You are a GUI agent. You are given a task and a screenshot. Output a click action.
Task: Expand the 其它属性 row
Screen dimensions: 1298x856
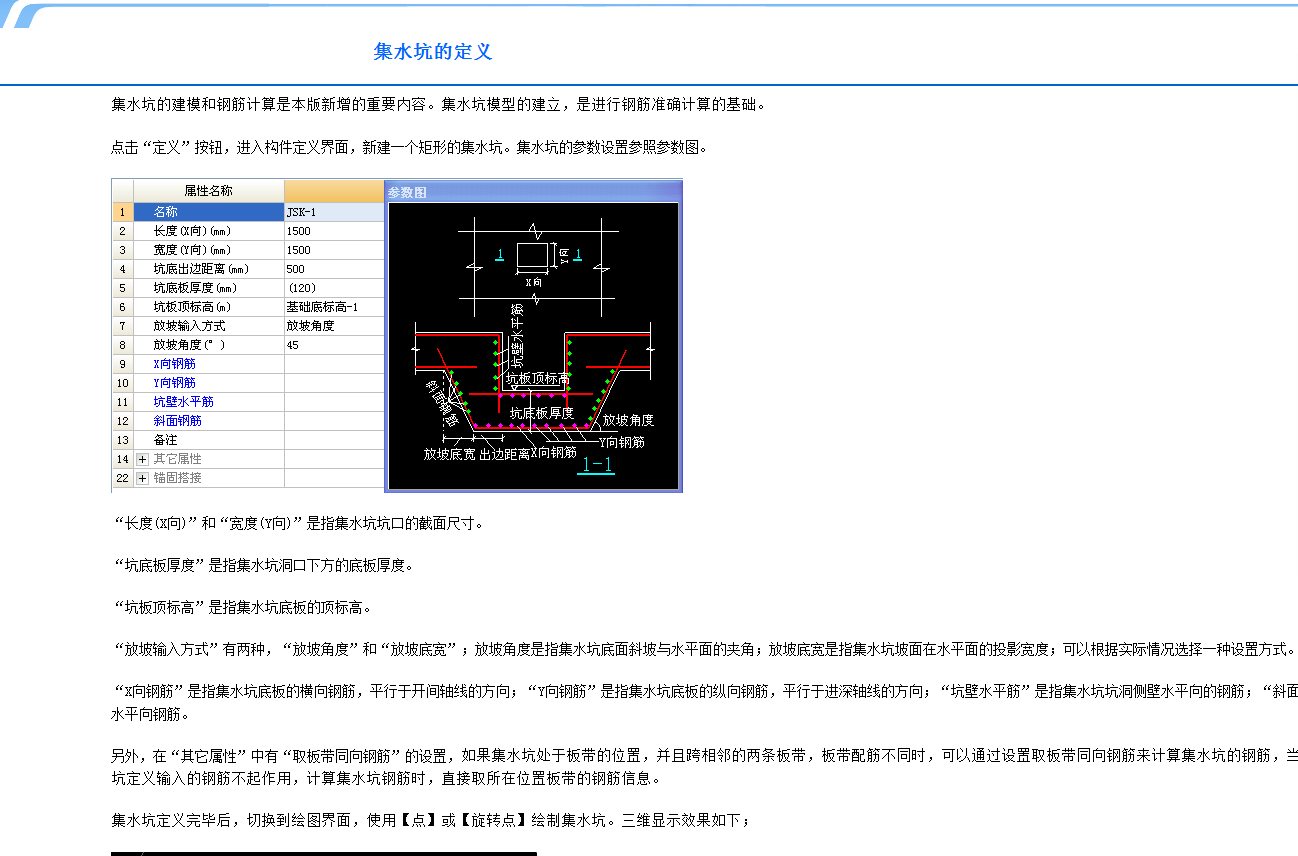point(143,459)
